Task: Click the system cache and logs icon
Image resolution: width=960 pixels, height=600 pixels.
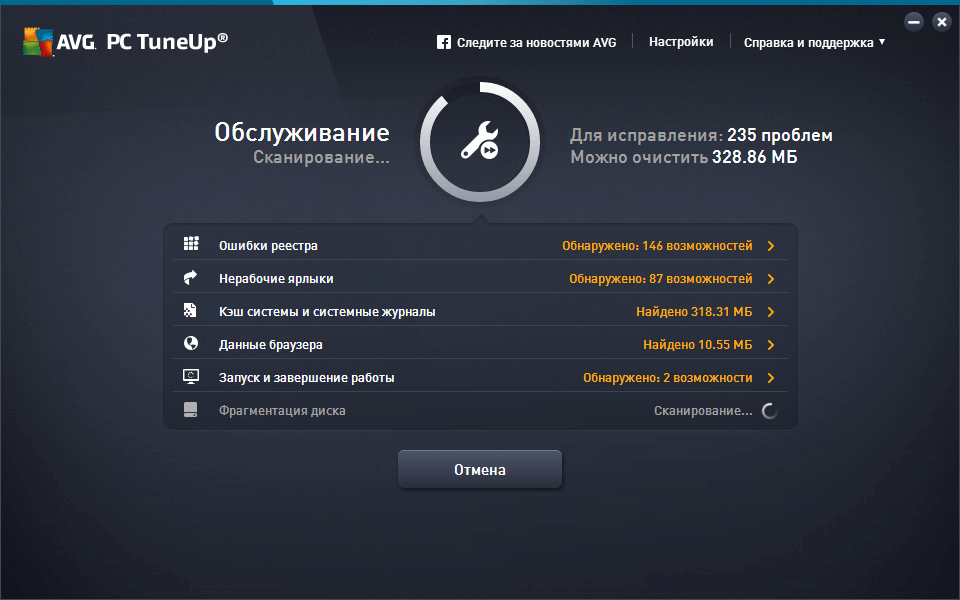Action: [x=191, y=311]
